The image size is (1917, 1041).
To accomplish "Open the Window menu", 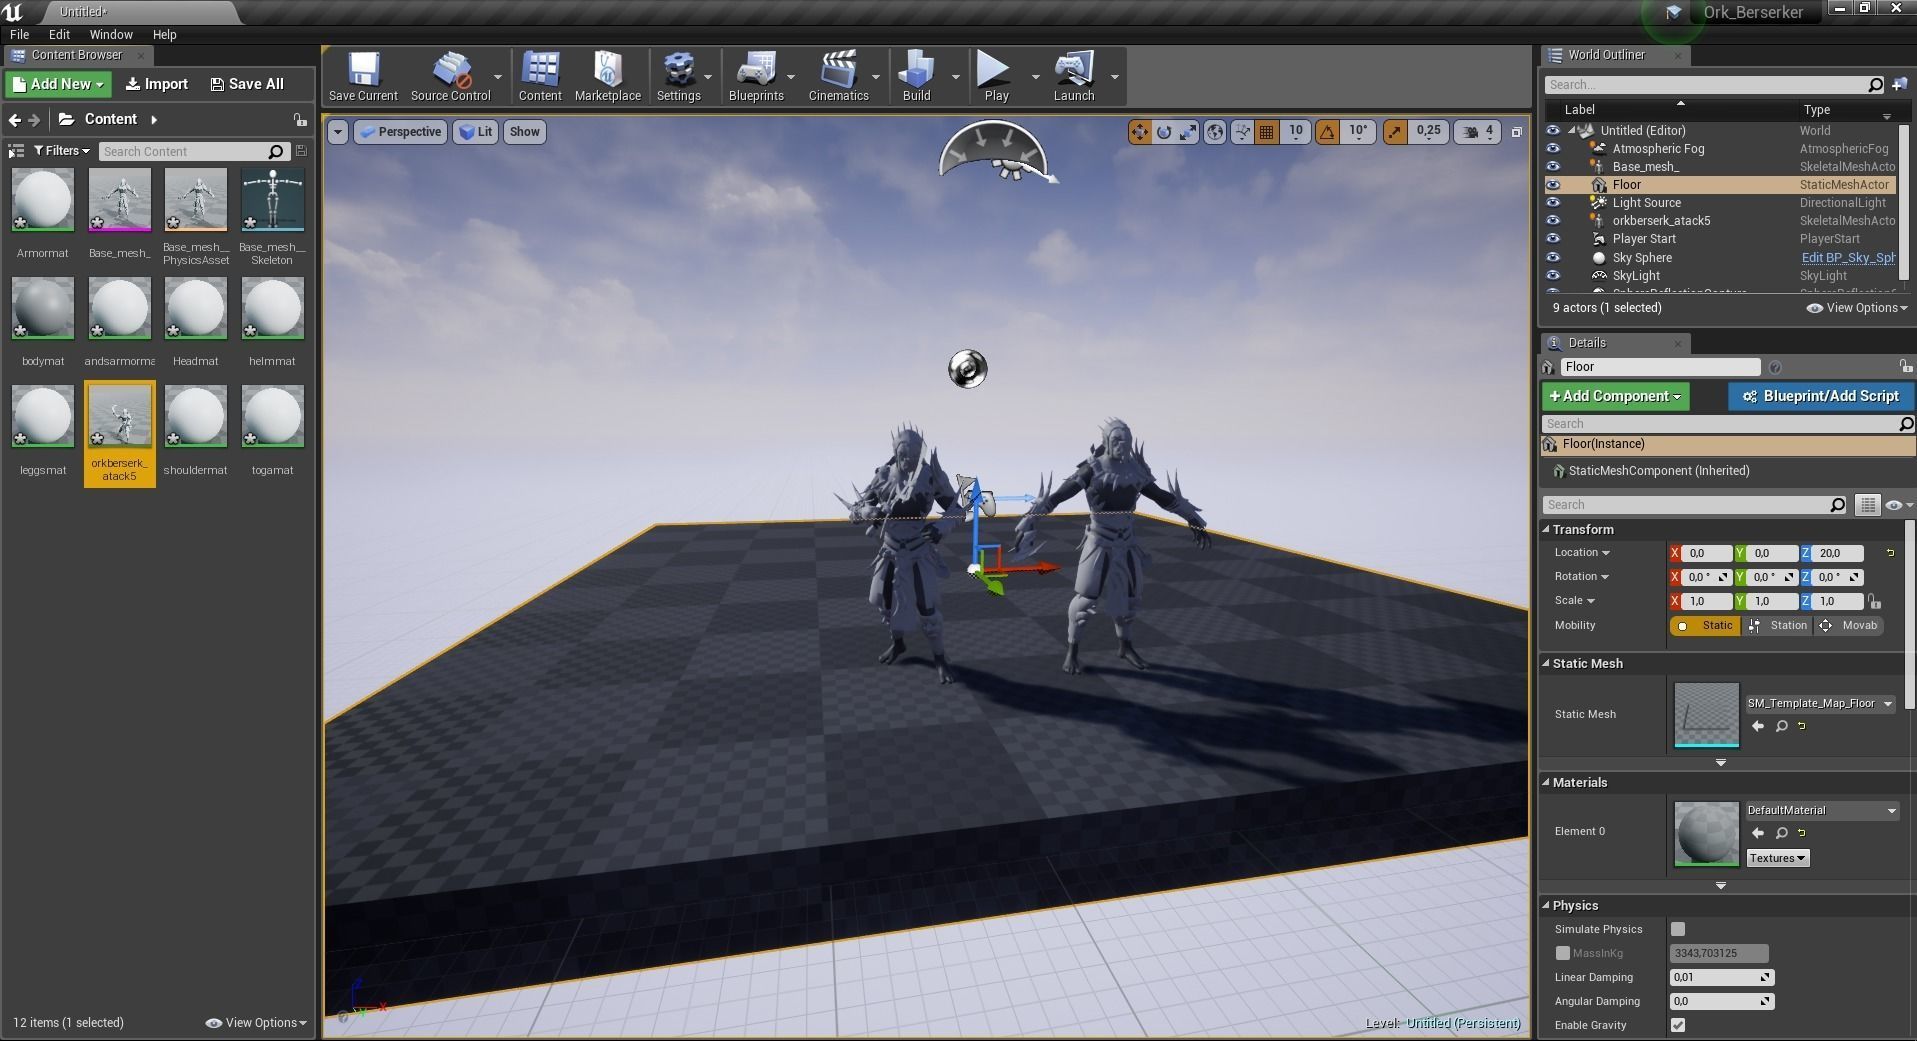I will [111, 34].
